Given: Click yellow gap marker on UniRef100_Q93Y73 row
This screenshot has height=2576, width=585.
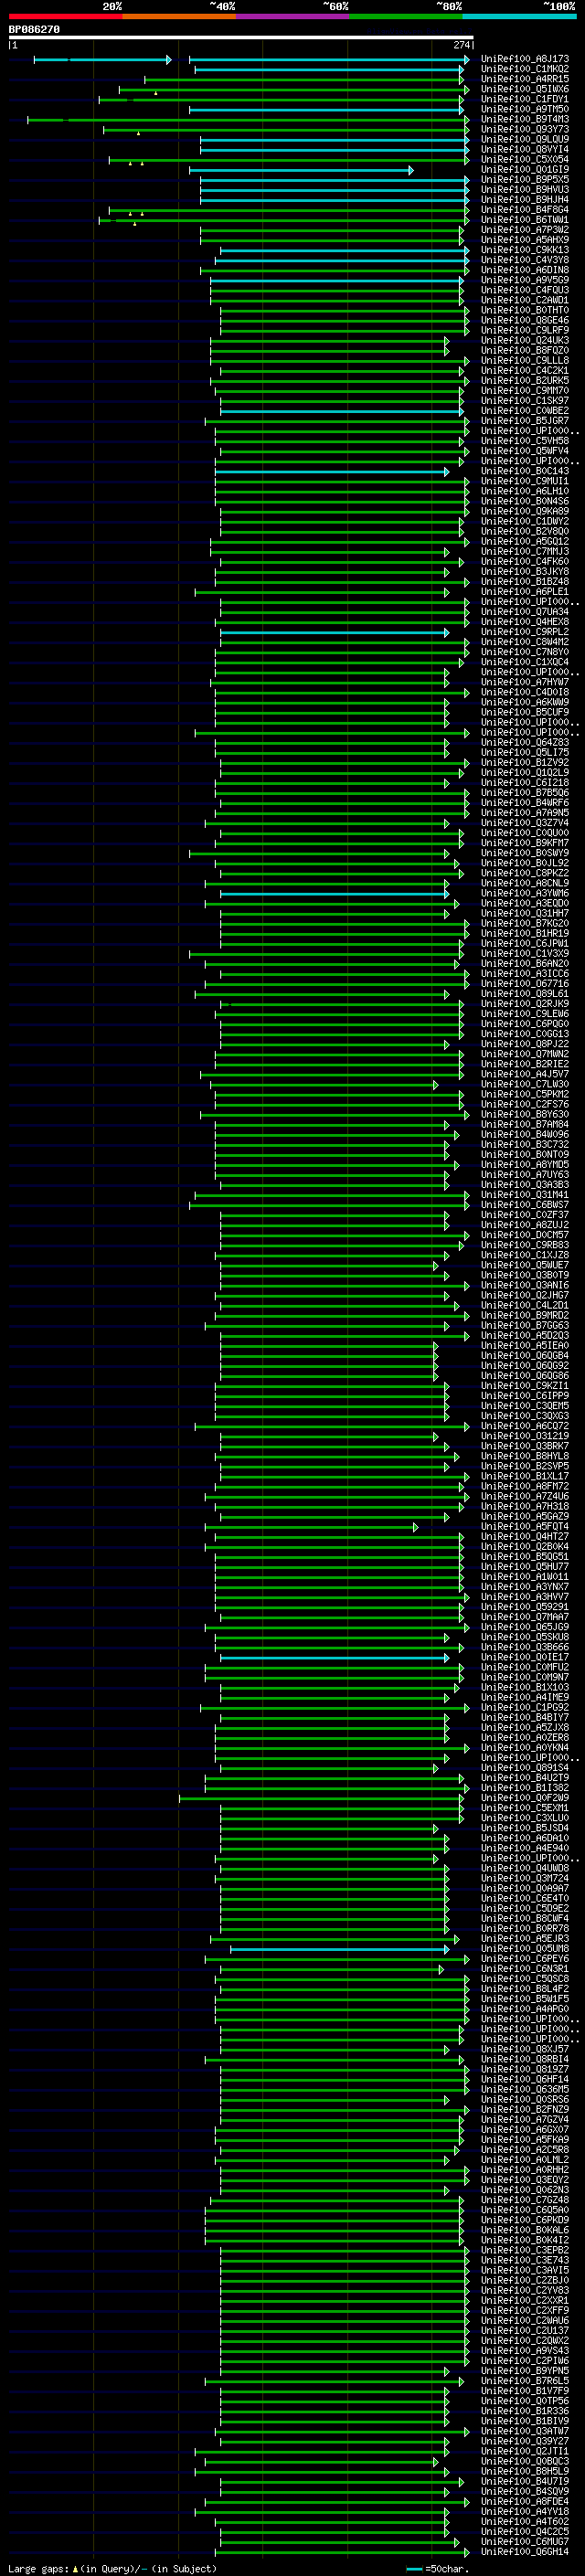Looking at the screenshot, I should pyautogui.click(x=138, y=132).
